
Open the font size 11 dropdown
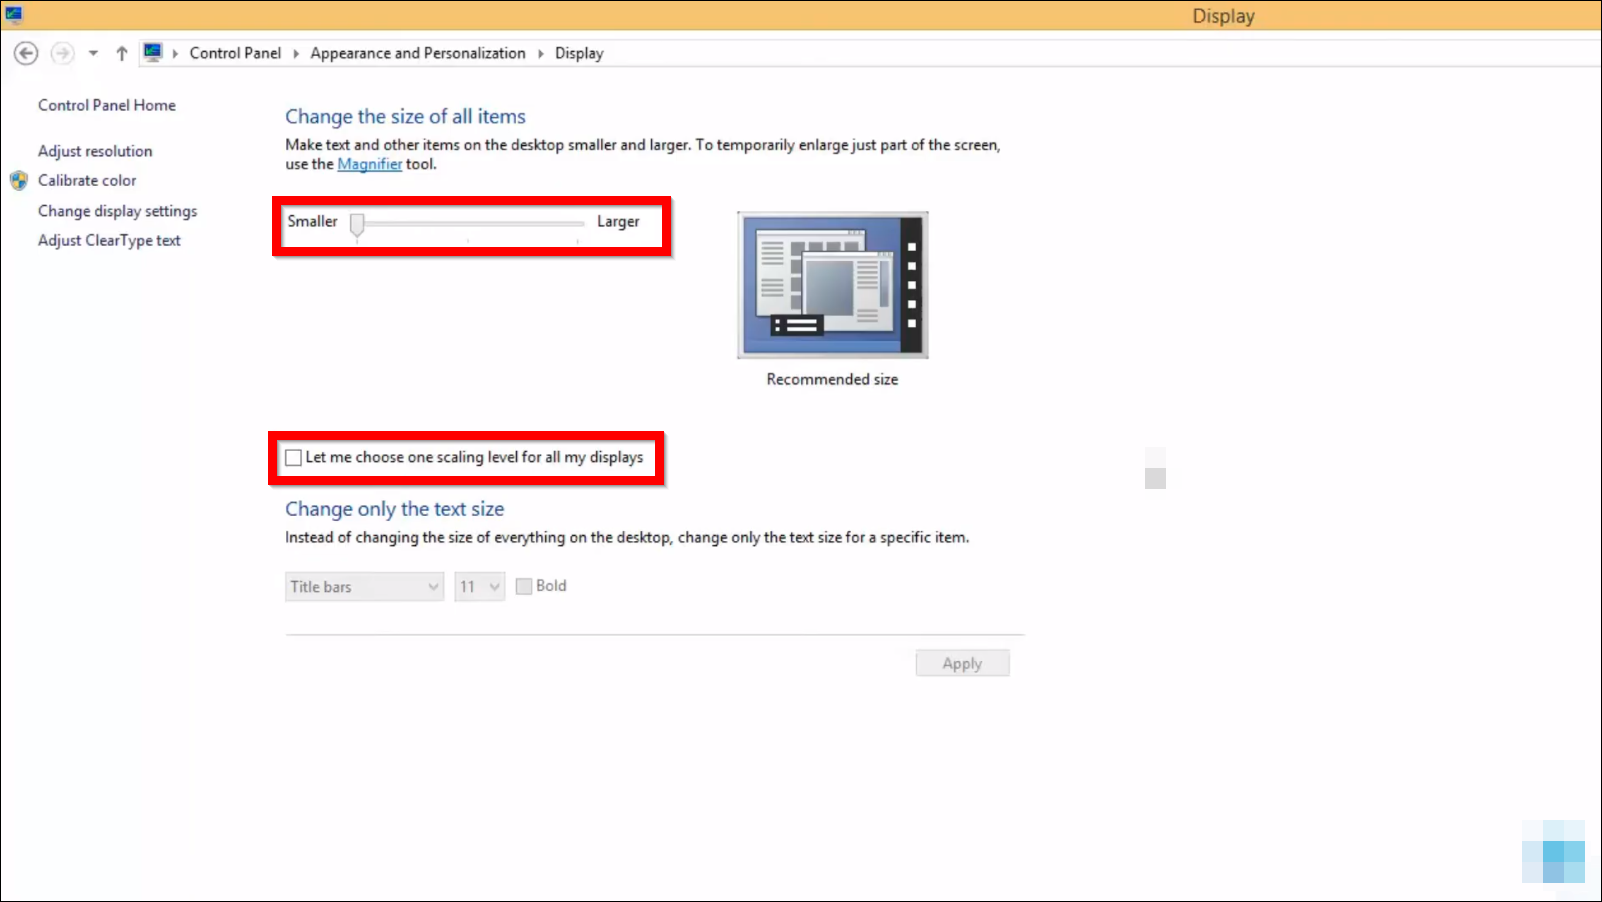(x=492, y=587)
